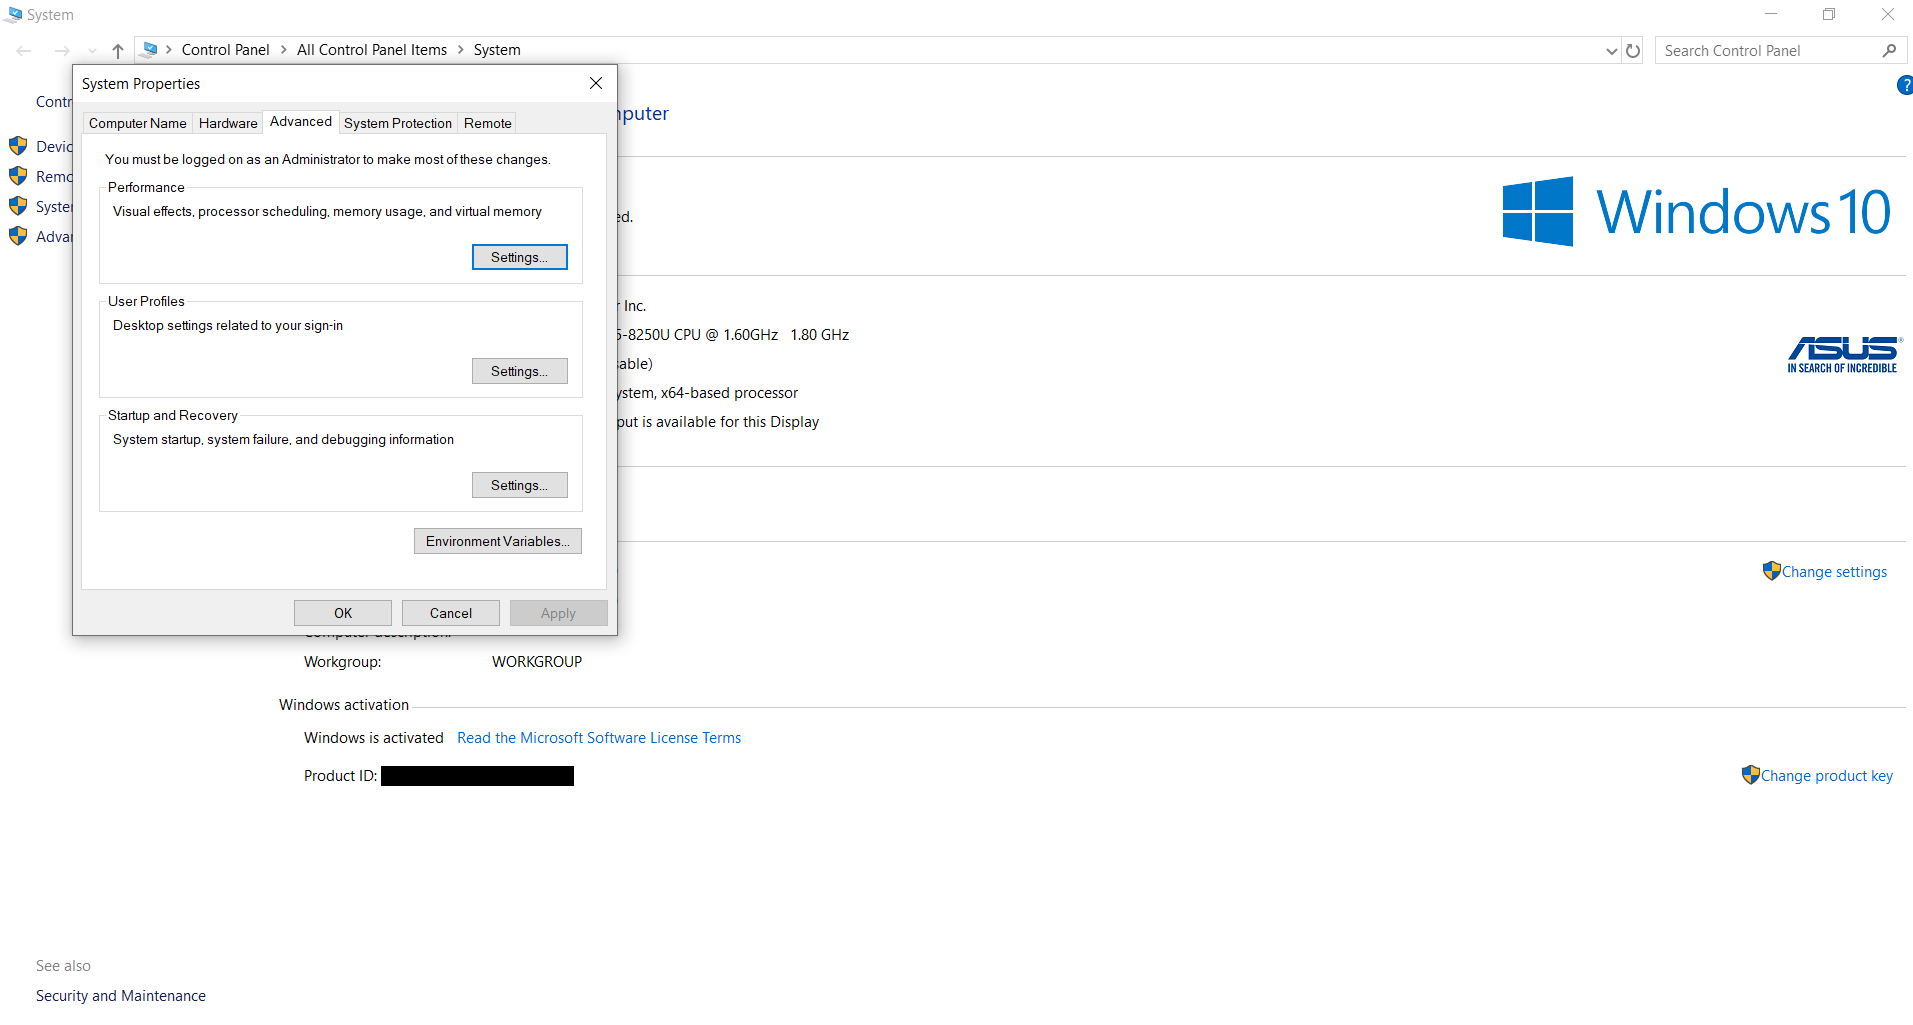1913x1025 pixels.
Task: Cancel the System Properties dialog
Action: pos(451,613)
